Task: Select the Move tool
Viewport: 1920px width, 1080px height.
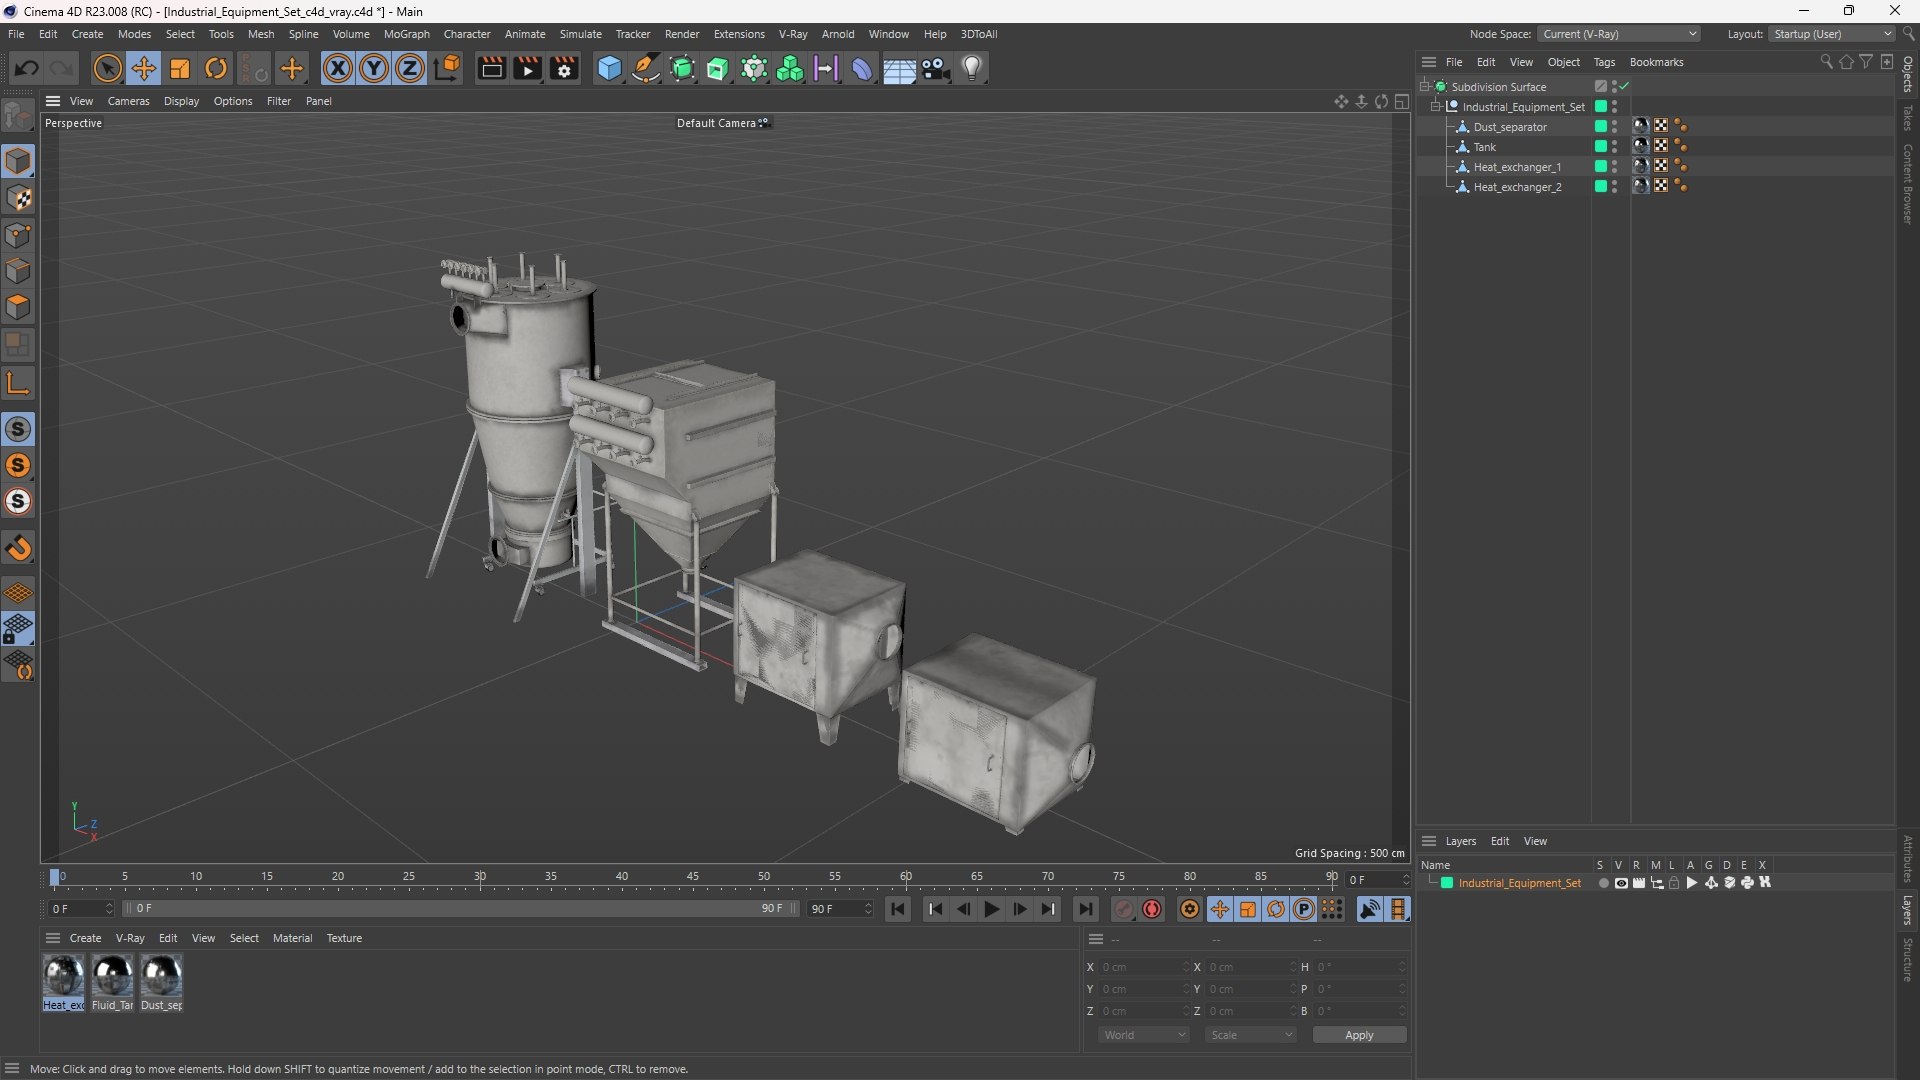Action: [144, 68]
